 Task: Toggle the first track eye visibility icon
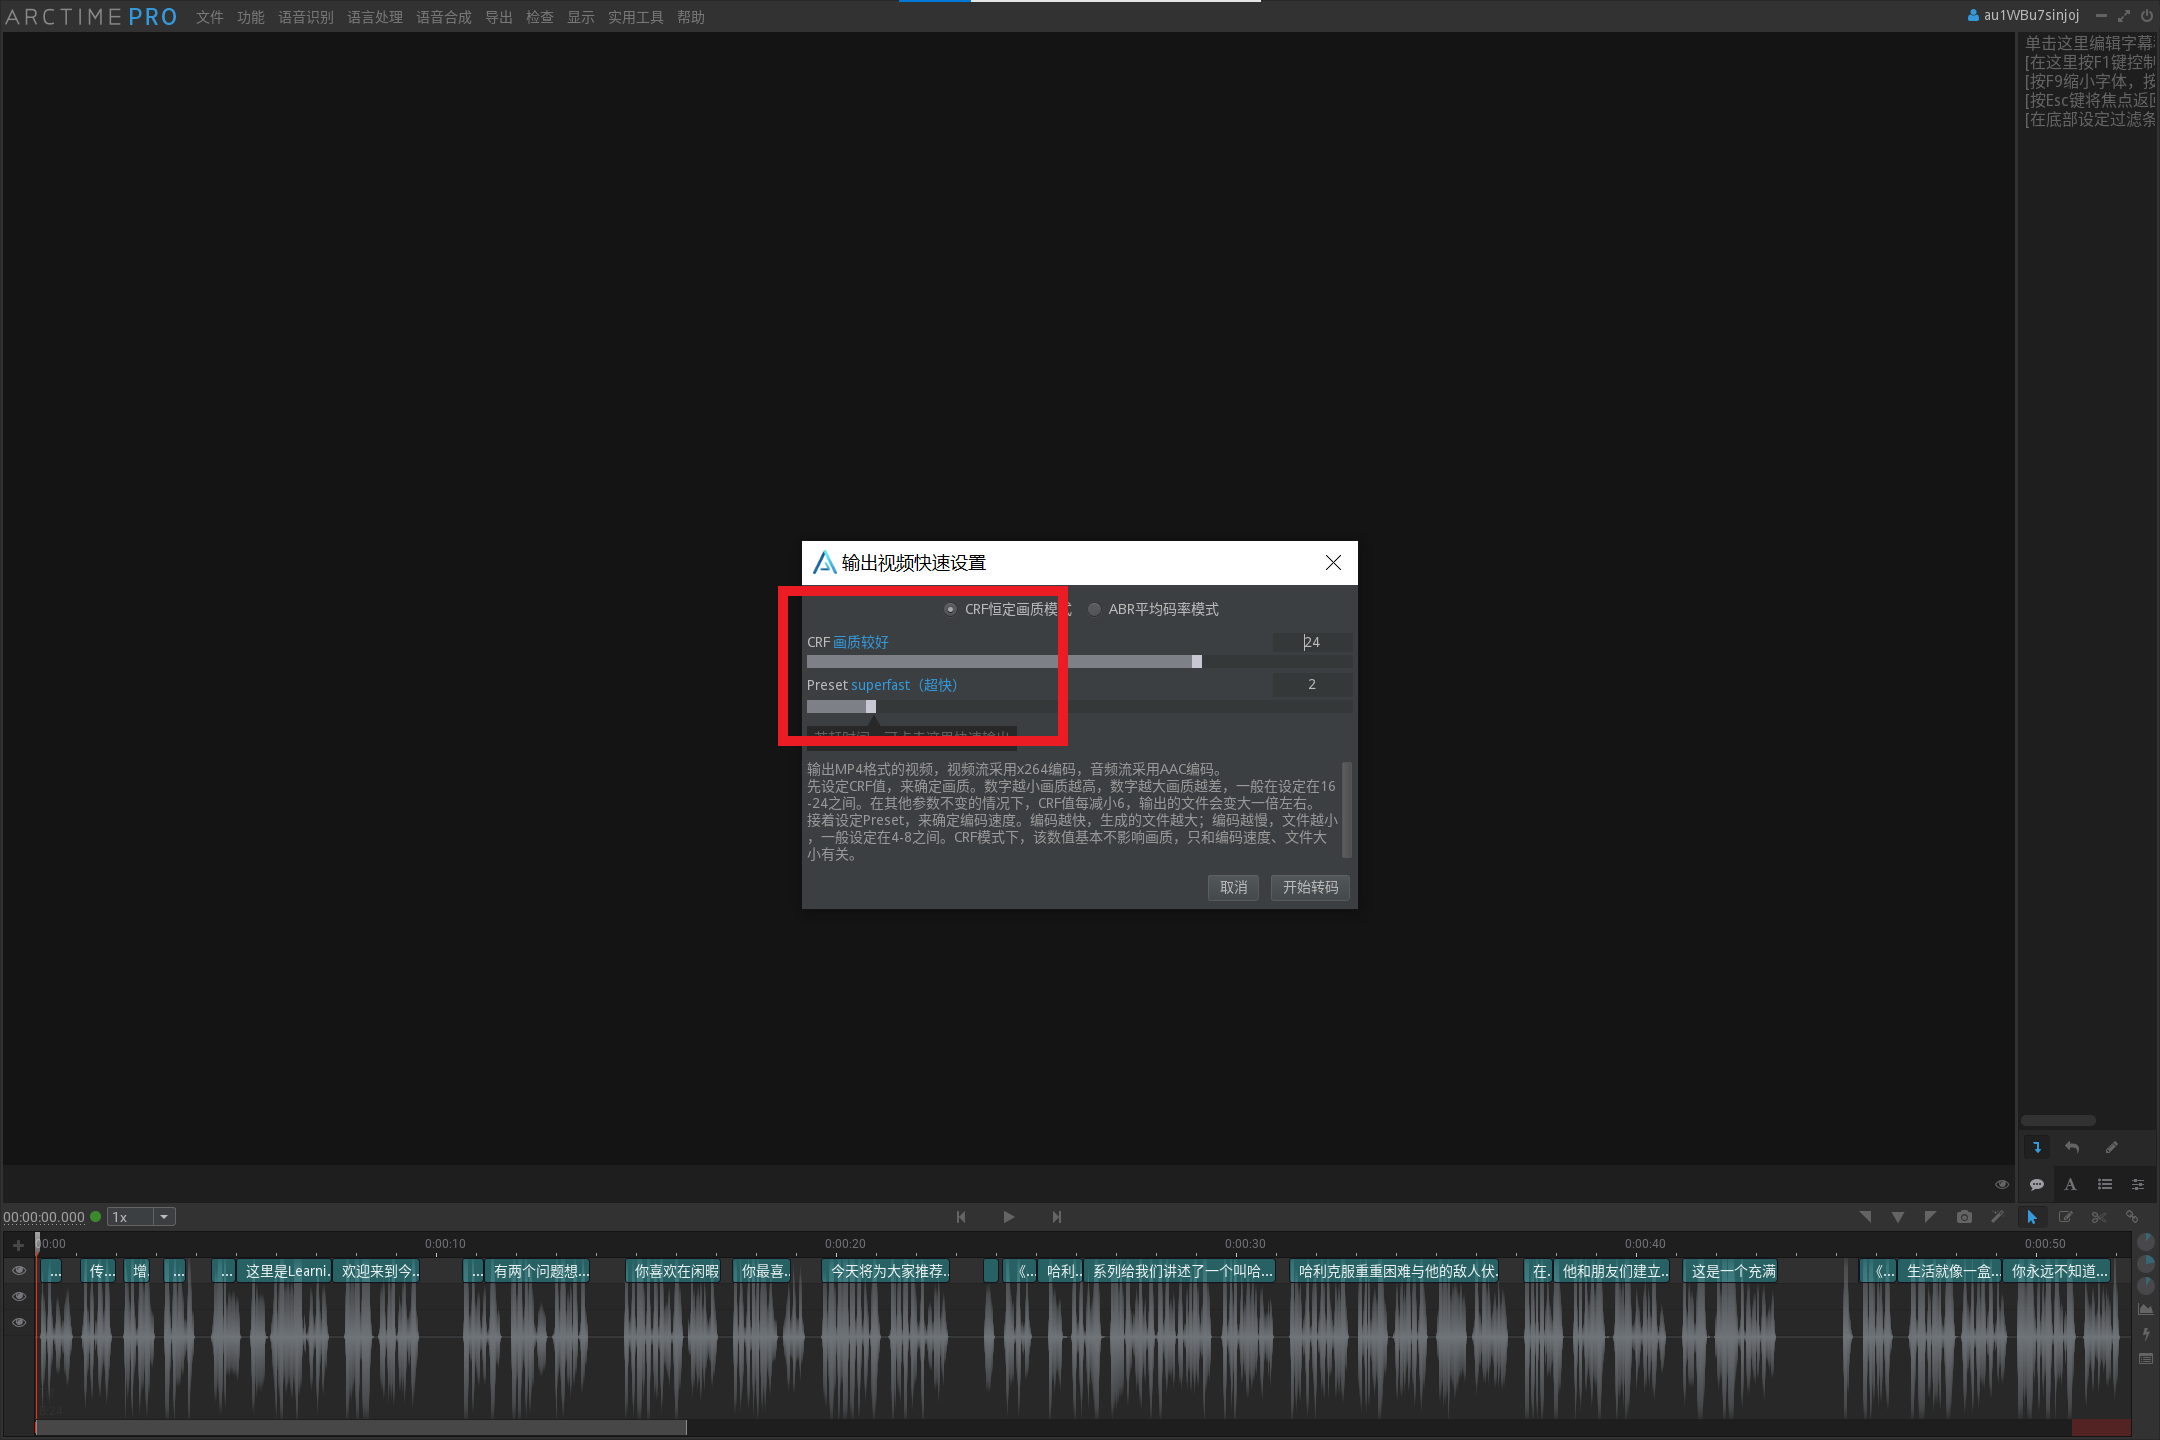tap(18, 1270)
